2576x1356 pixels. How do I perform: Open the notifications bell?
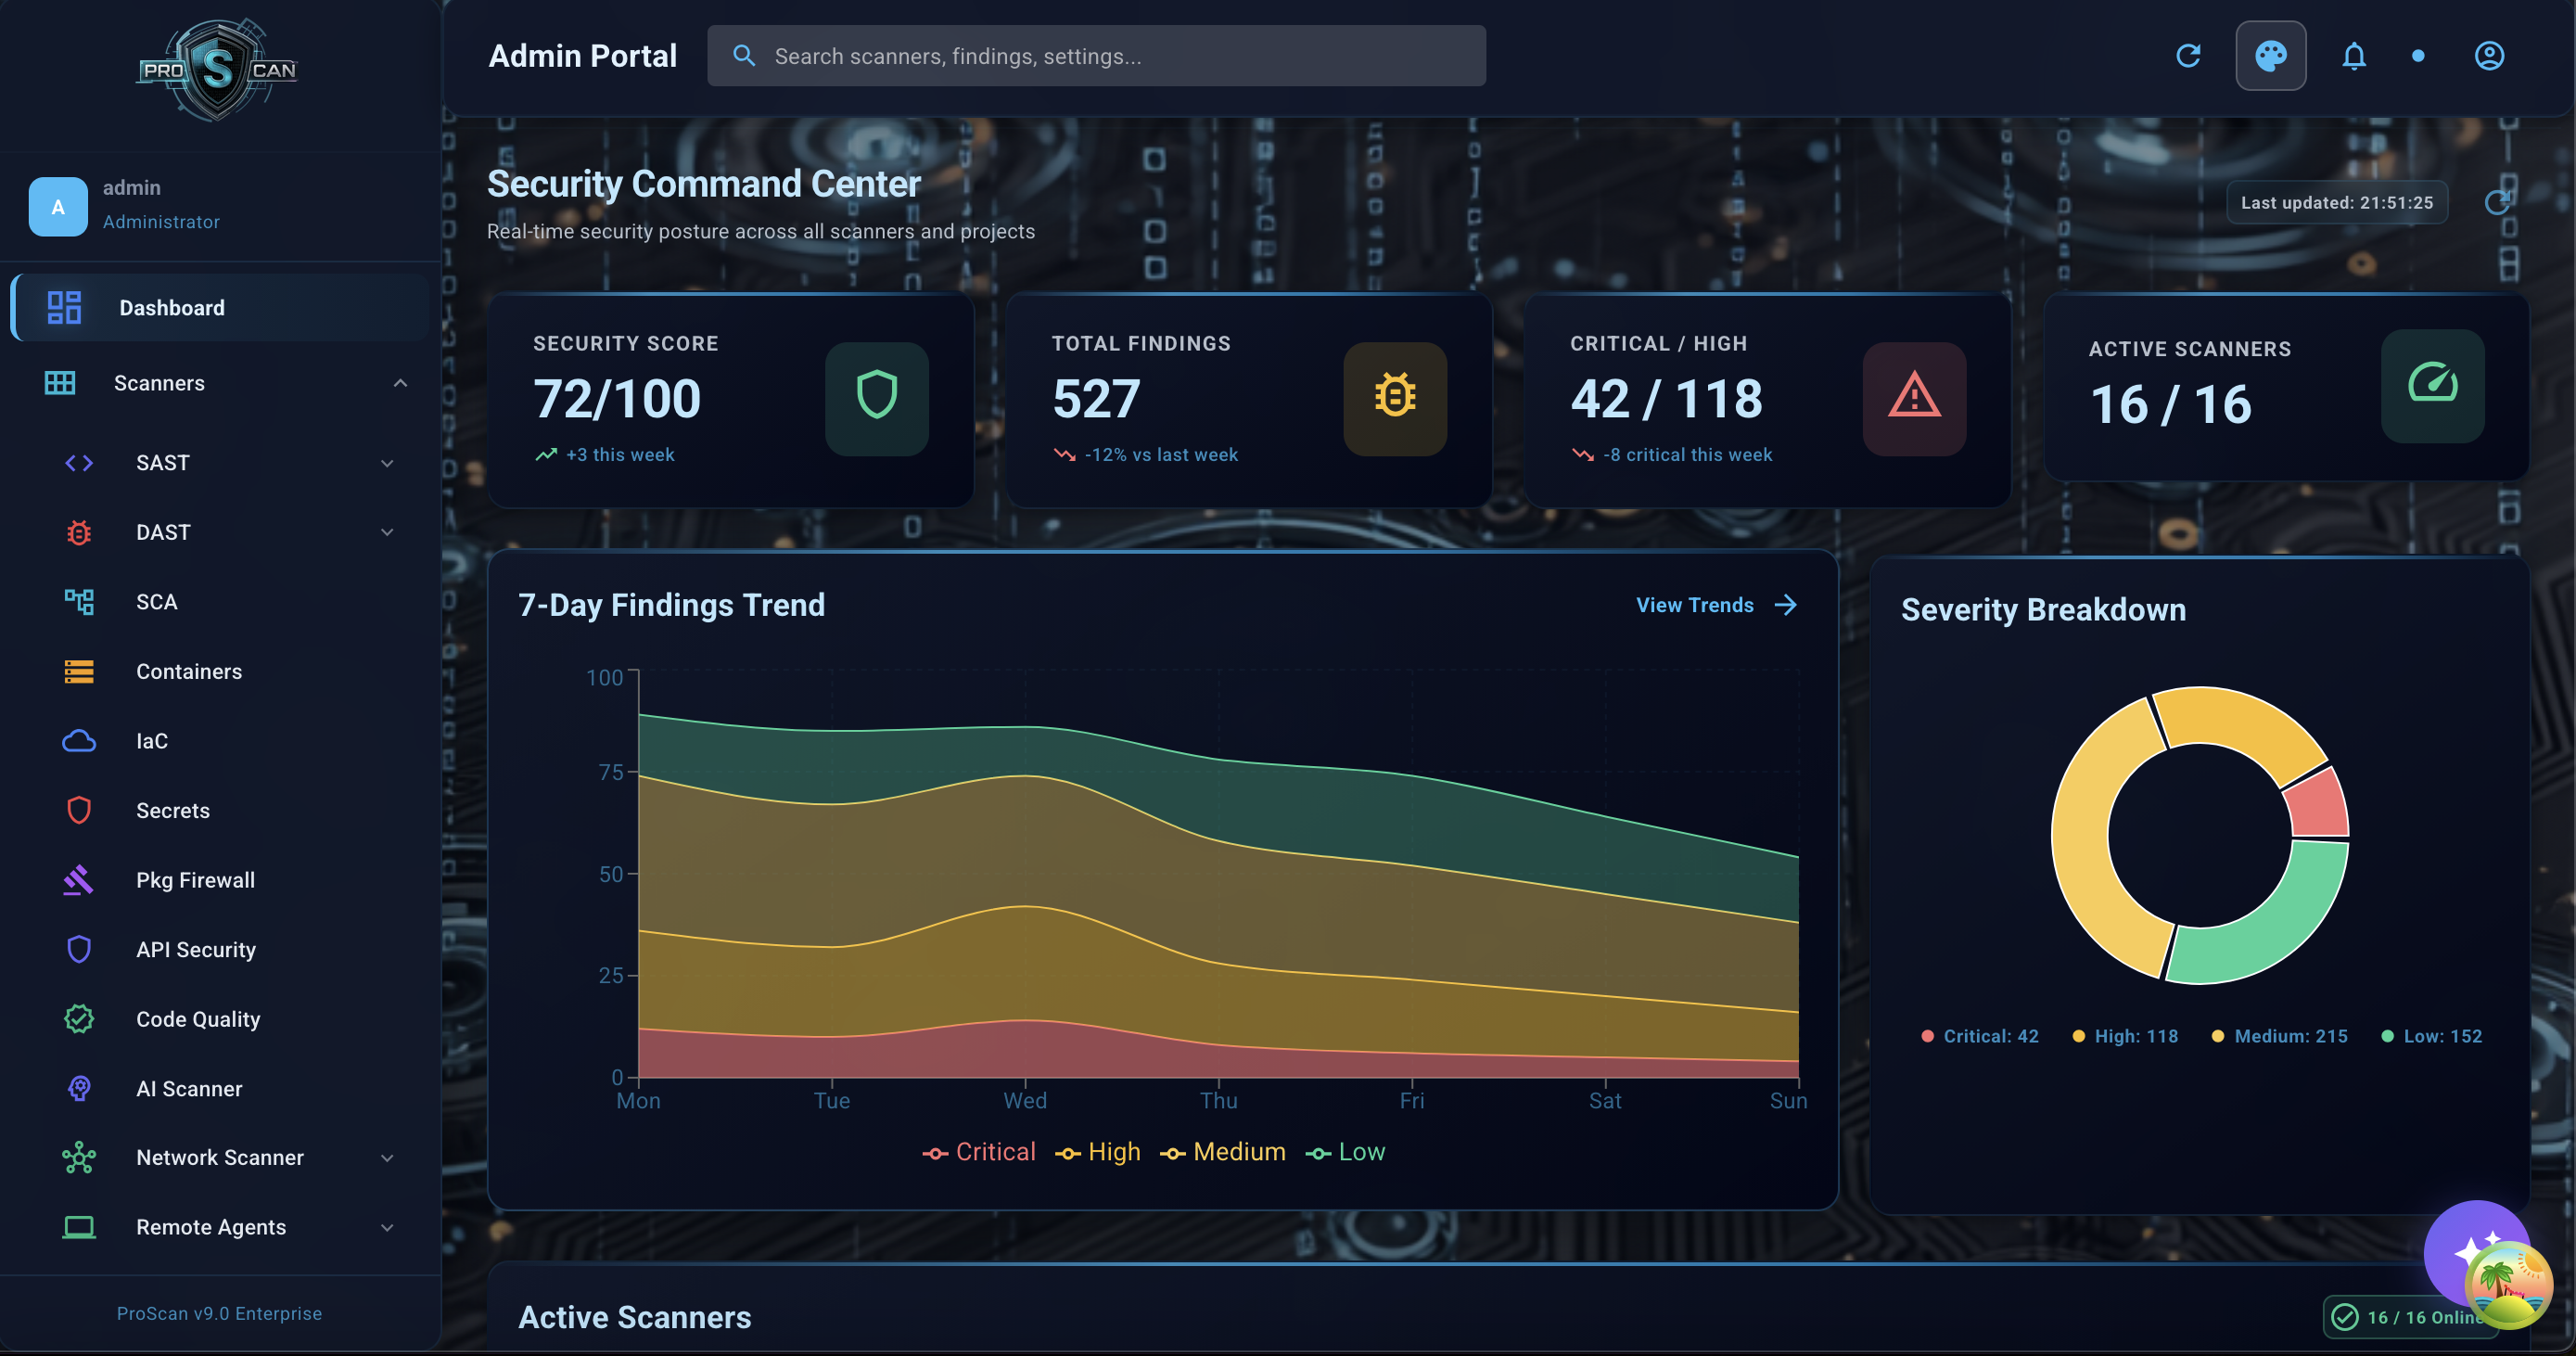pos(2353,56)
